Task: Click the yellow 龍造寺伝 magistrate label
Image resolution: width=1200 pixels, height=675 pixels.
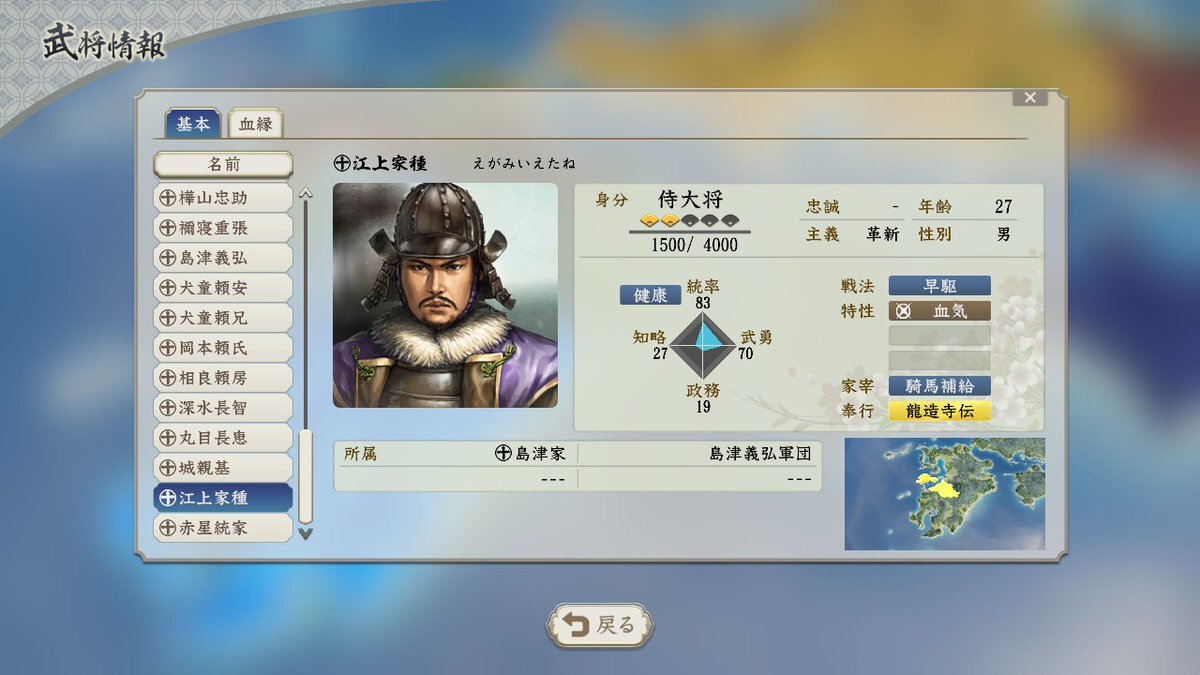Action: [x=939, y=411]
